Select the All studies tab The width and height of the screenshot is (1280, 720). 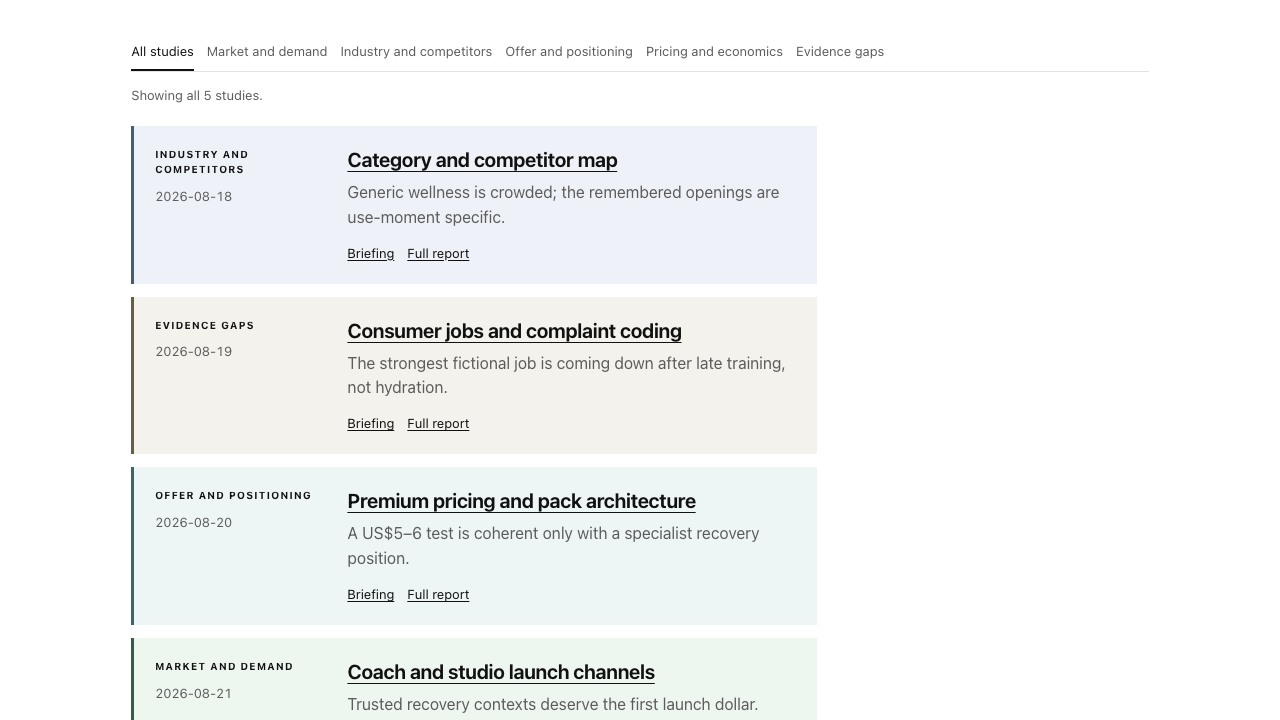(162, 52)
